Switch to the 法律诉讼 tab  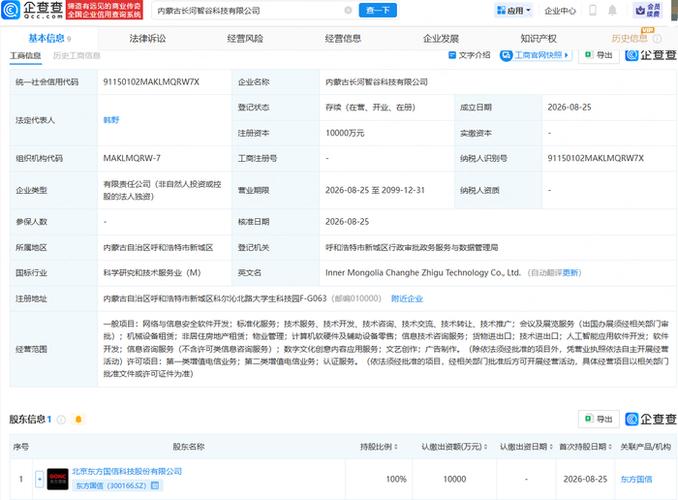coord(147,38)
